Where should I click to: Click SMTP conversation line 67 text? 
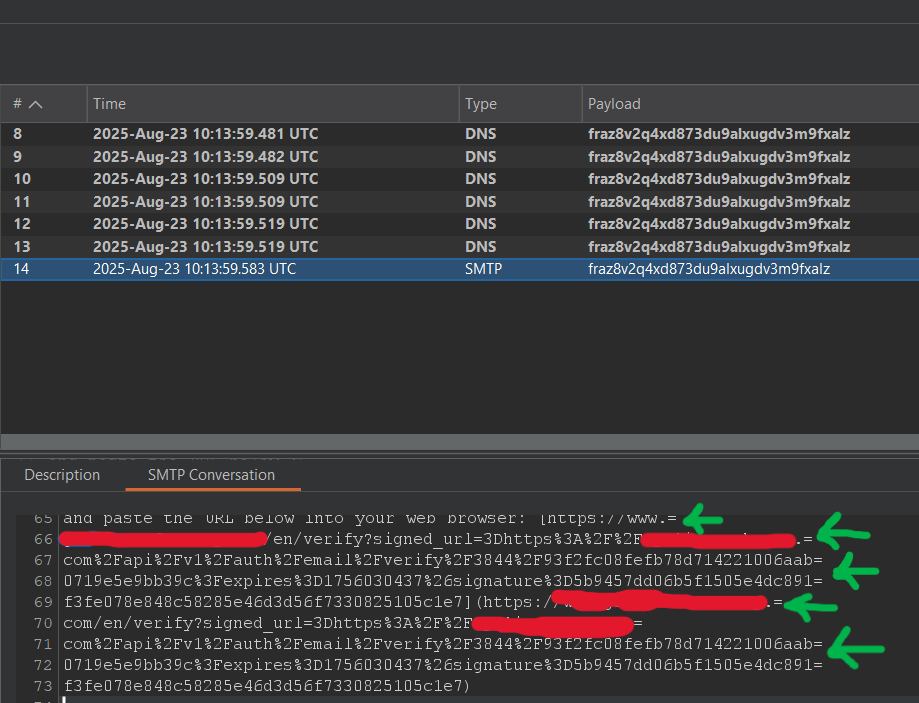(x=443, y=560)
